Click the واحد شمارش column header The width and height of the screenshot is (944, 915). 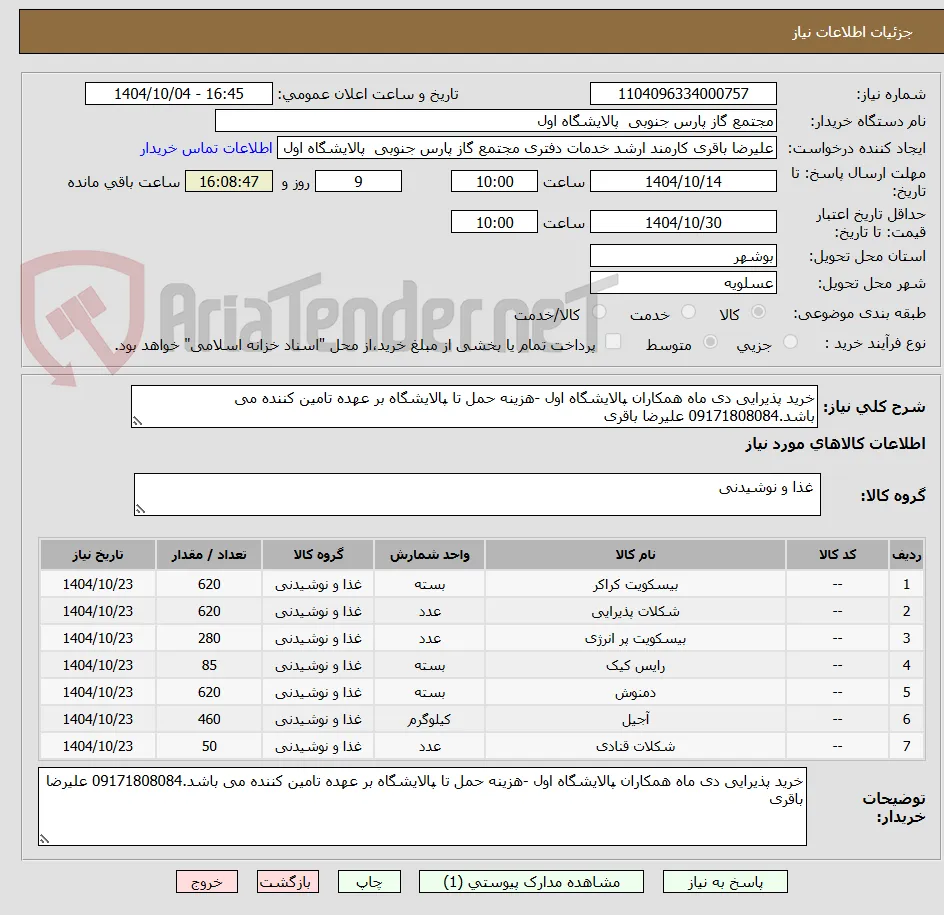(429, 554)
